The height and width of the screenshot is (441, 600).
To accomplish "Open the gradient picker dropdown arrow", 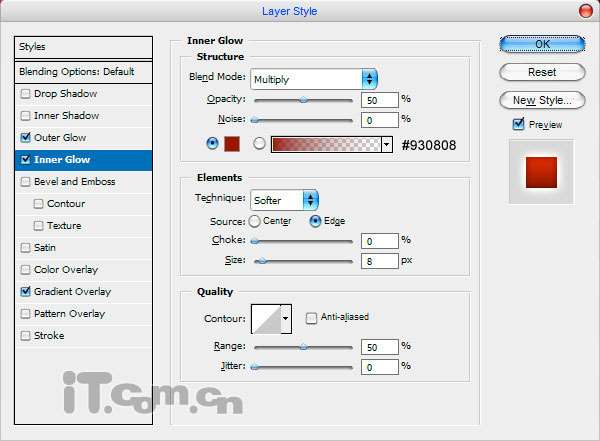I will (x=386, y=144).
